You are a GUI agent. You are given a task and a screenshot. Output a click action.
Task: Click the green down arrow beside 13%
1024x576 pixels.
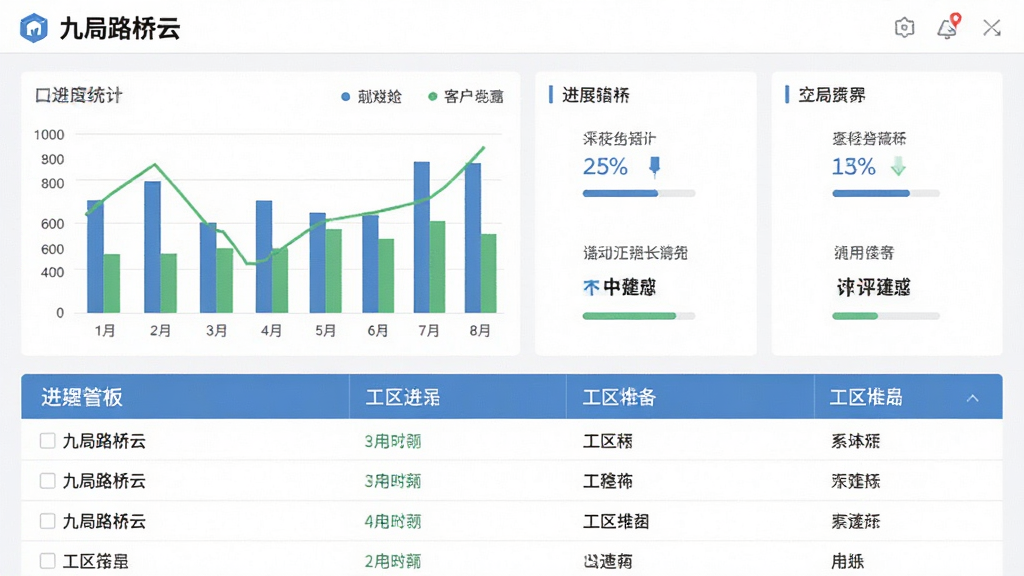coord(899,167)
